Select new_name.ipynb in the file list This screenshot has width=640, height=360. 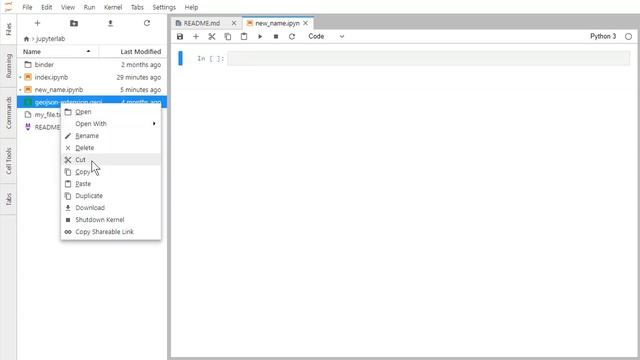pyautogui.click(x=92, y=89)
